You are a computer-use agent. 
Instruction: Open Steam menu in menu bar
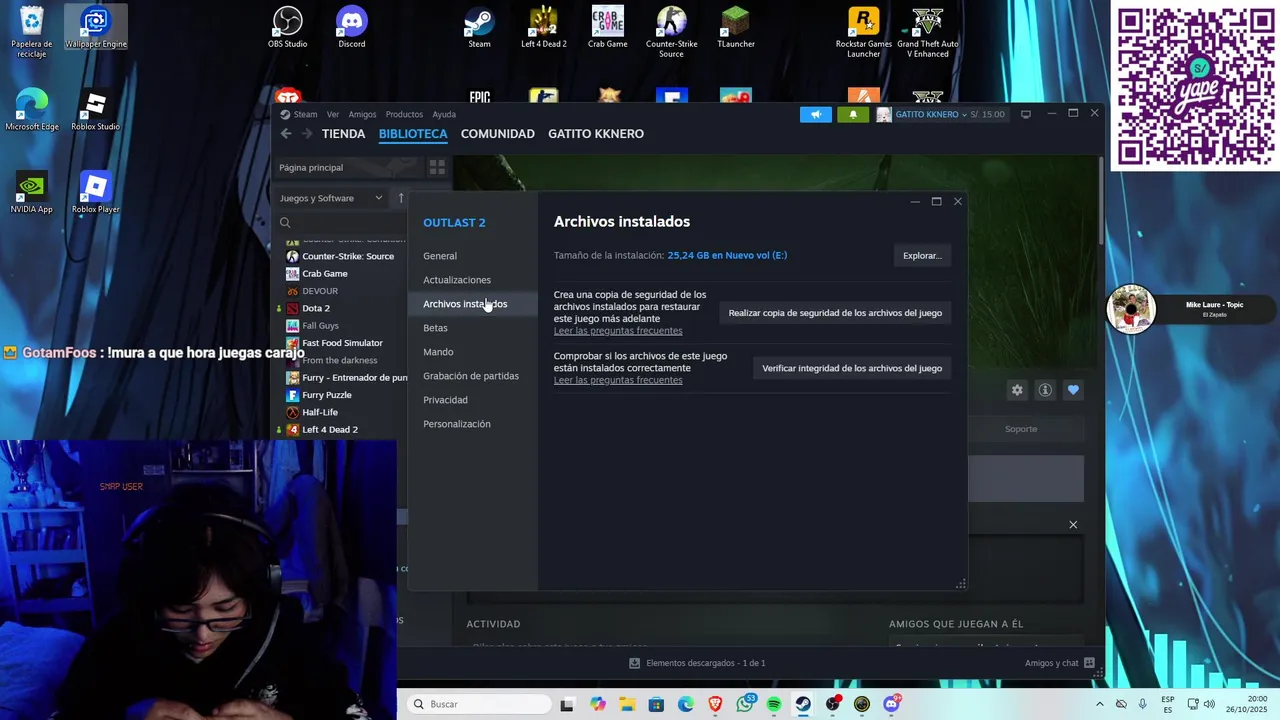(x=305, y=114)
